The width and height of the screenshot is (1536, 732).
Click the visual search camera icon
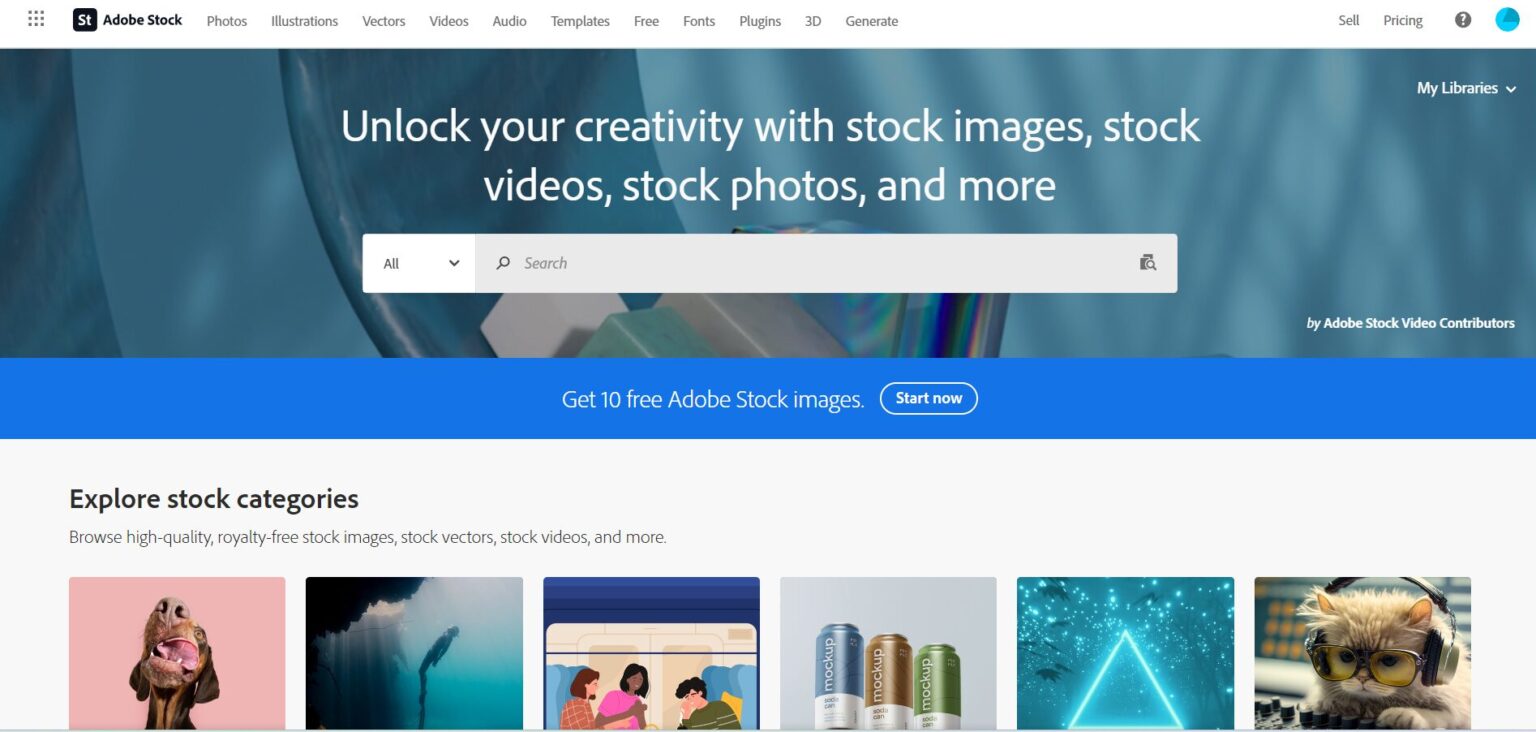(1148, 263)
